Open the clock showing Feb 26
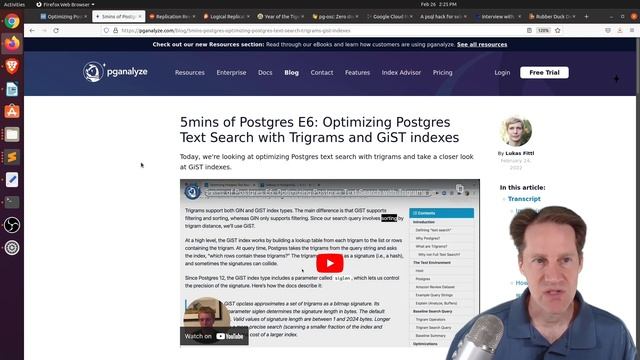 438,4
